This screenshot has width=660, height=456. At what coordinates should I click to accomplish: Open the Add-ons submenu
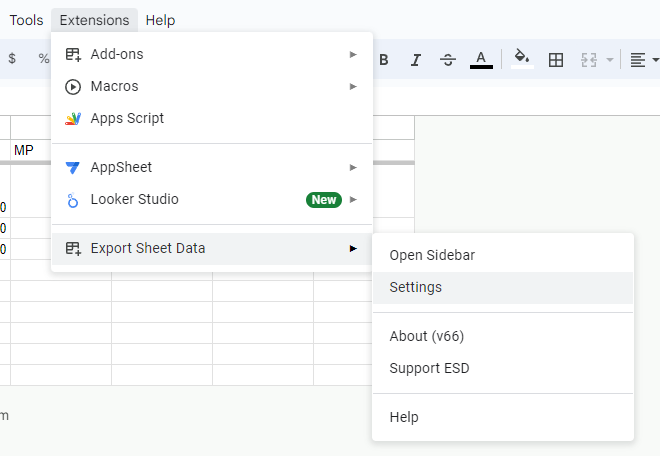pyautogui.click(x=212, y=54)
